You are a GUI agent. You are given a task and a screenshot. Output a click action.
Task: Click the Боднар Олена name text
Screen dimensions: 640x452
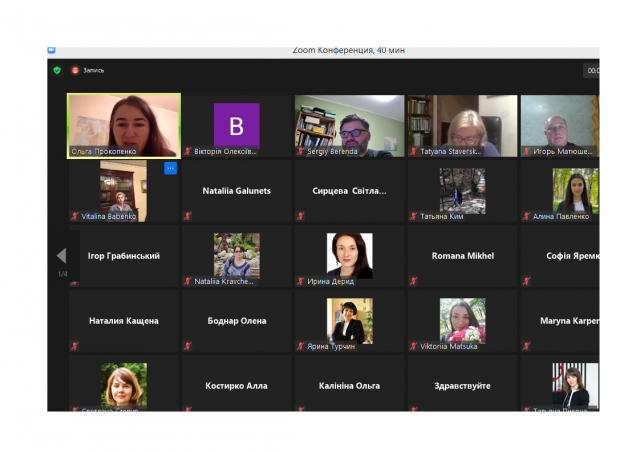[237, 321]
